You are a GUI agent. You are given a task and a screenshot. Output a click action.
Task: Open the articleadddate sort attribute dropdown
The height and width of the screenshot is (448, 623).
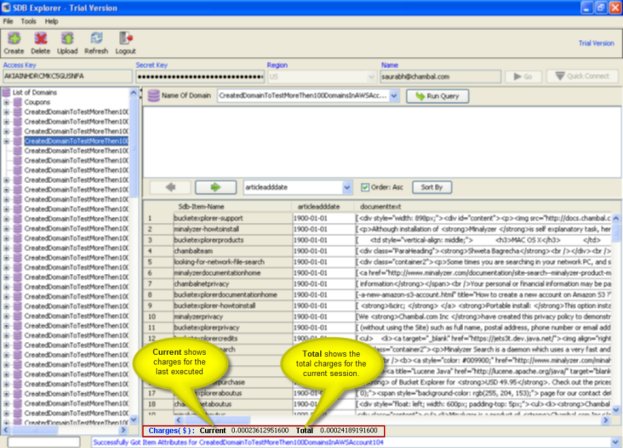tap(347, 187)
